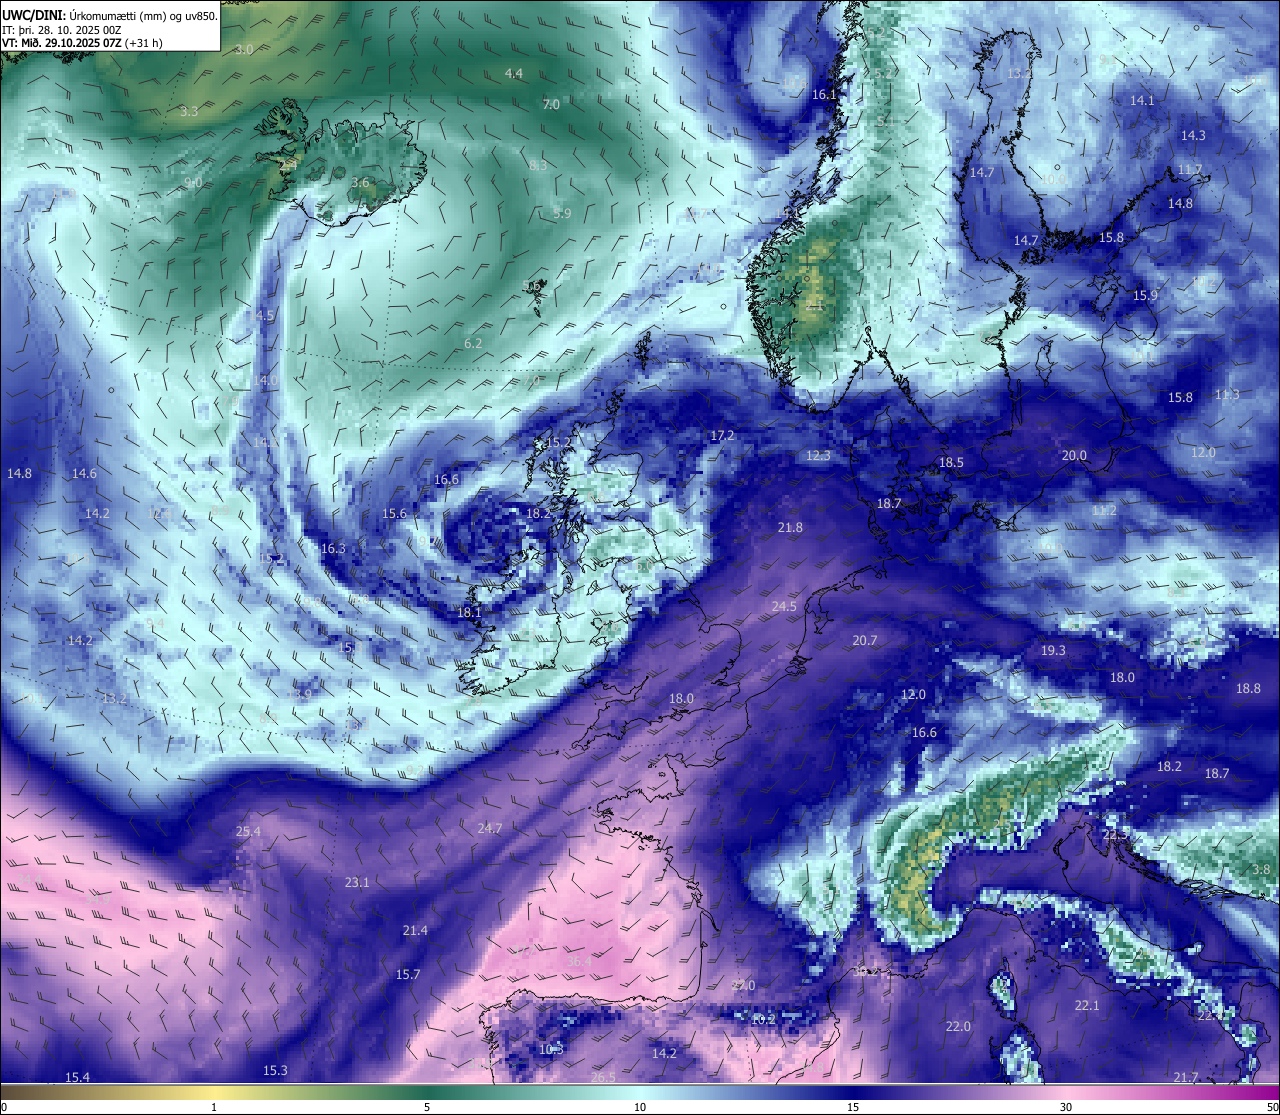Click the 7.0 value in the Norwegian Sea
Image resolution: width=1280 pixels, height=1115 pixels.
point(551,104)
